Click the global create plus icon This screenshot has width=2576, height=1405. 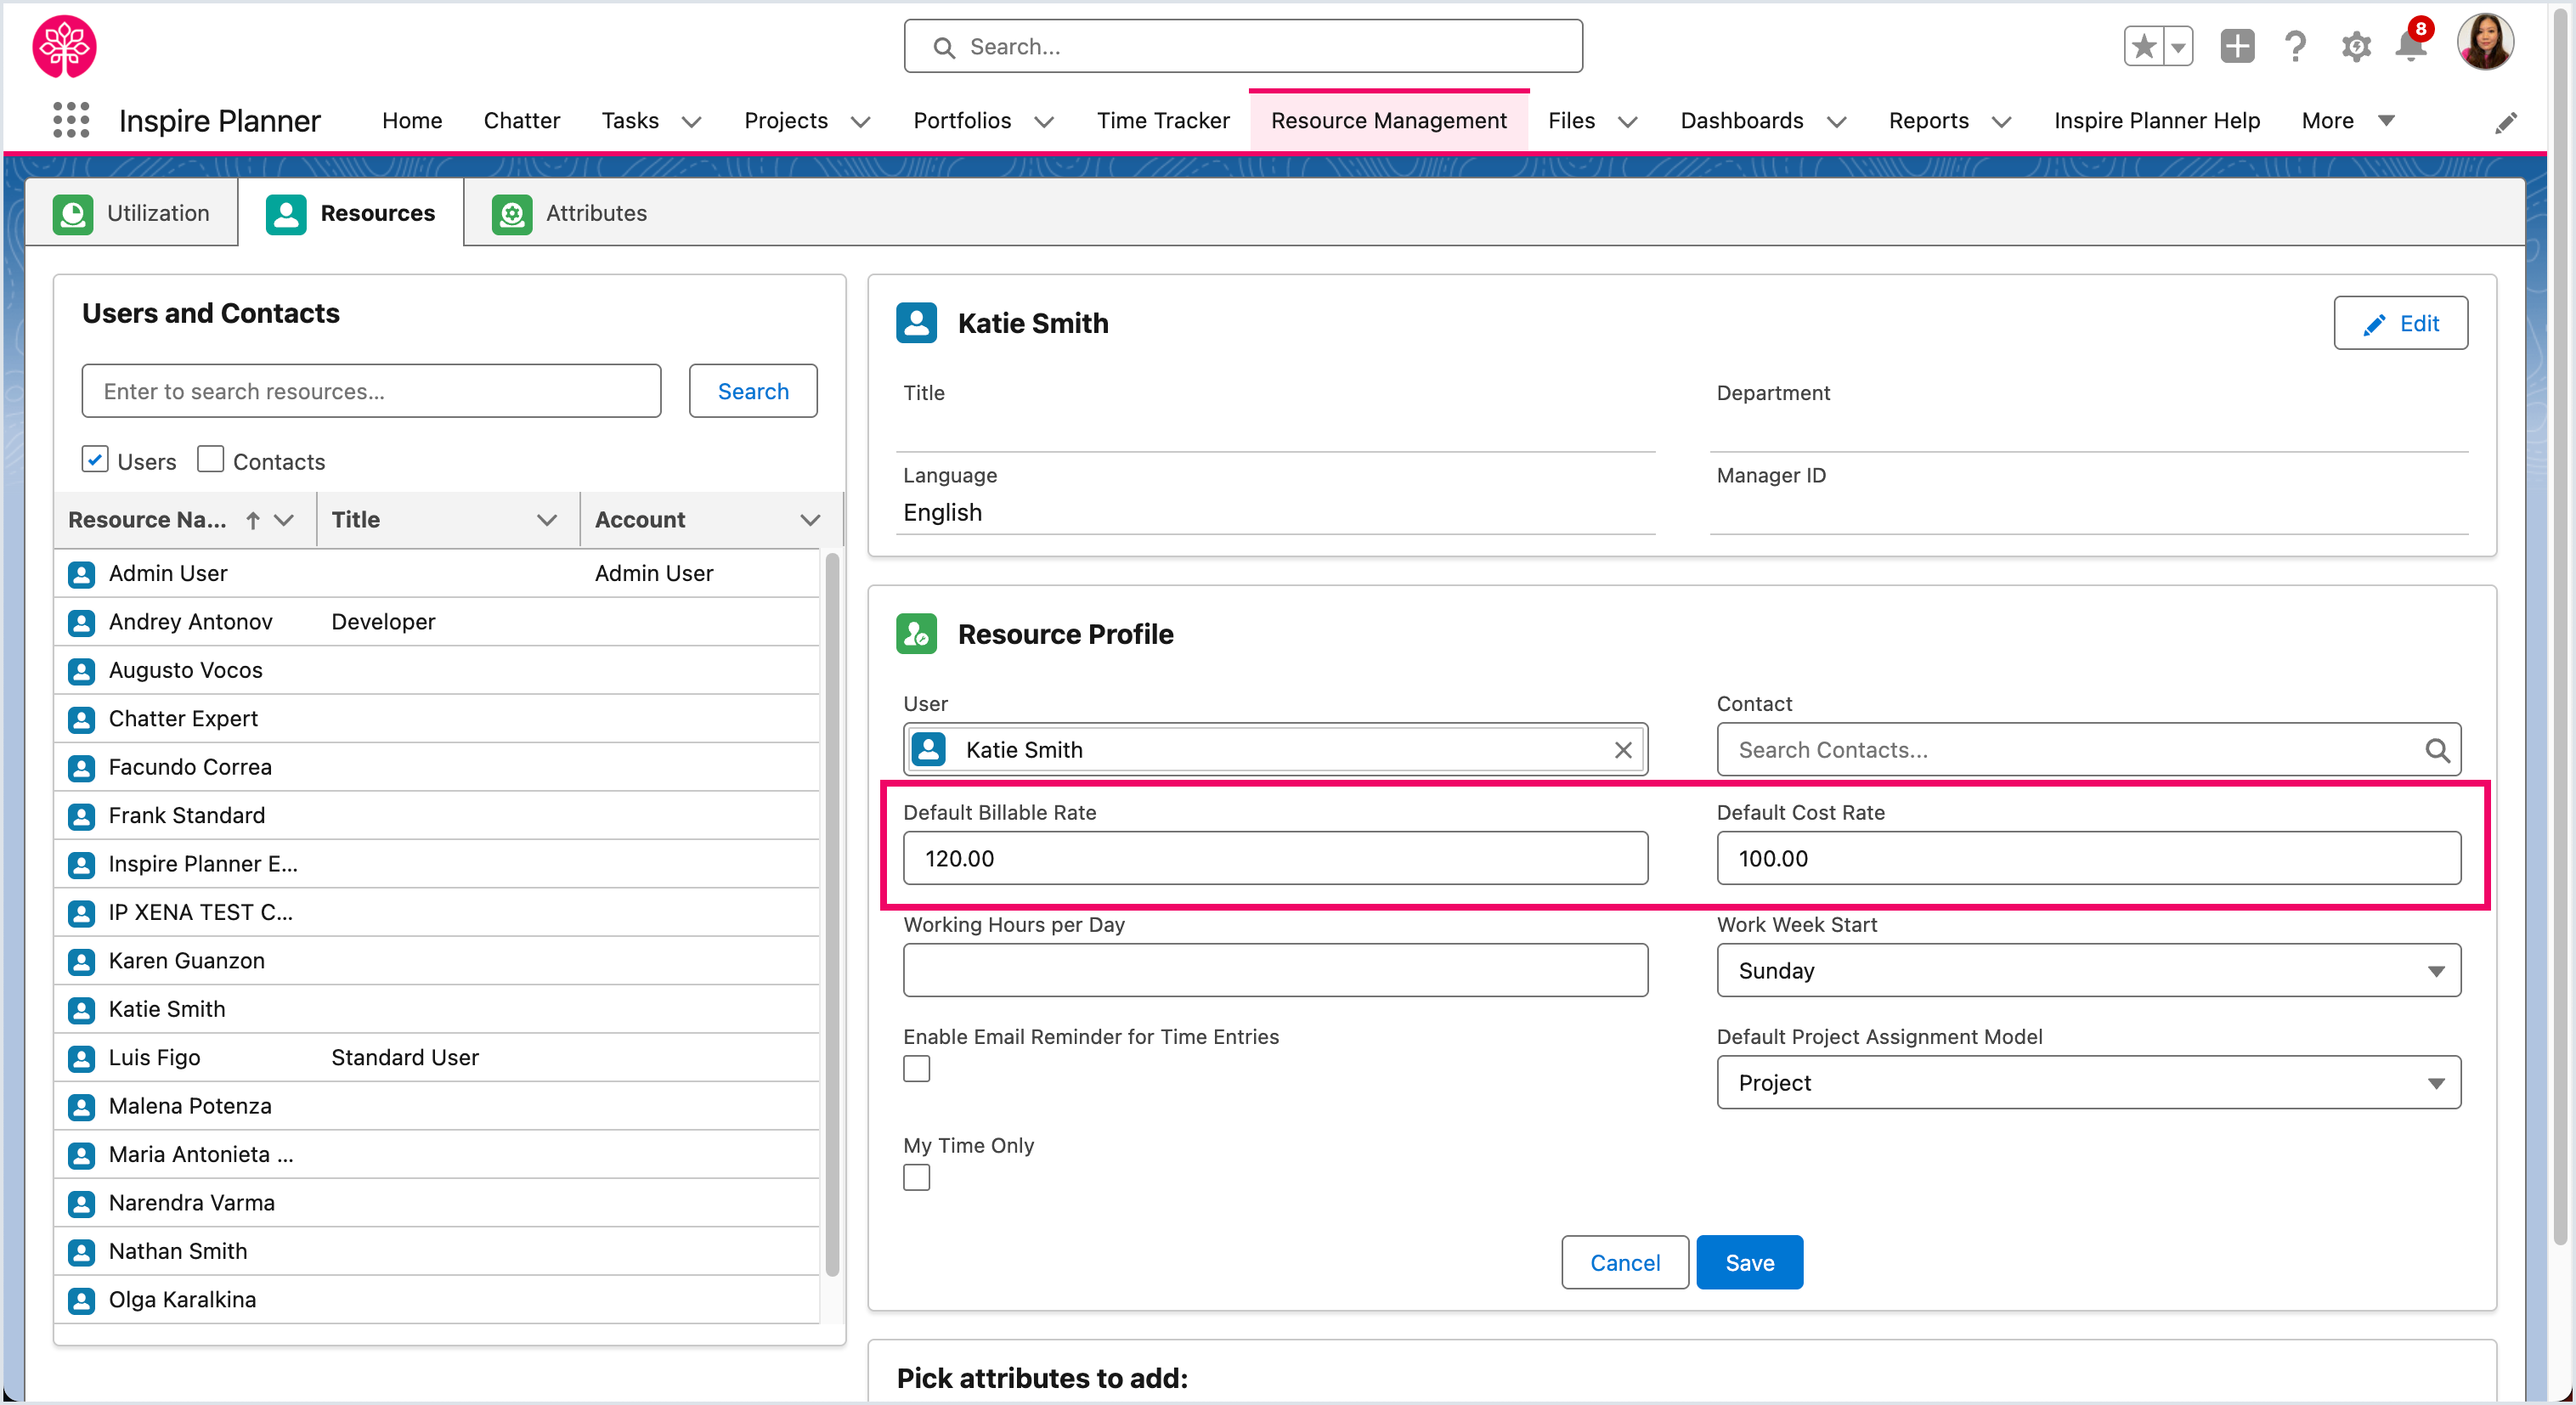(2237, 46)
